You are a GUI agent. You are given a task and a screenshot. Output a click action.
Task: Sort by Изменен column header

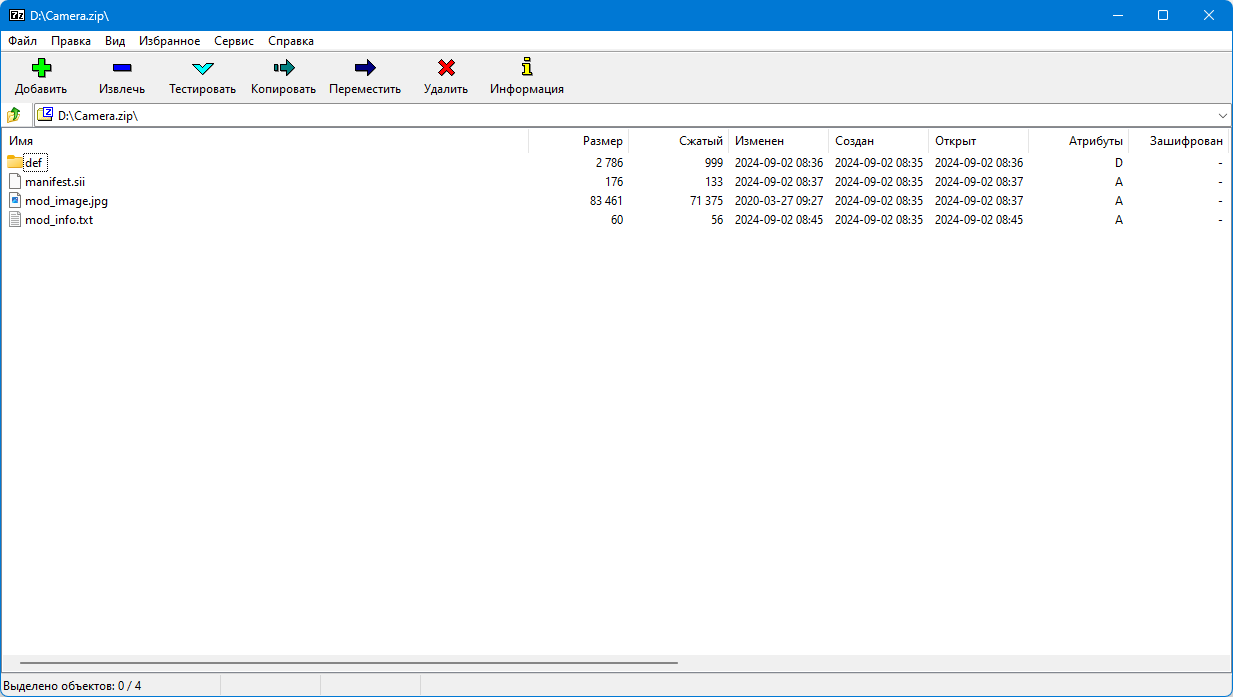tap(779, 141)
